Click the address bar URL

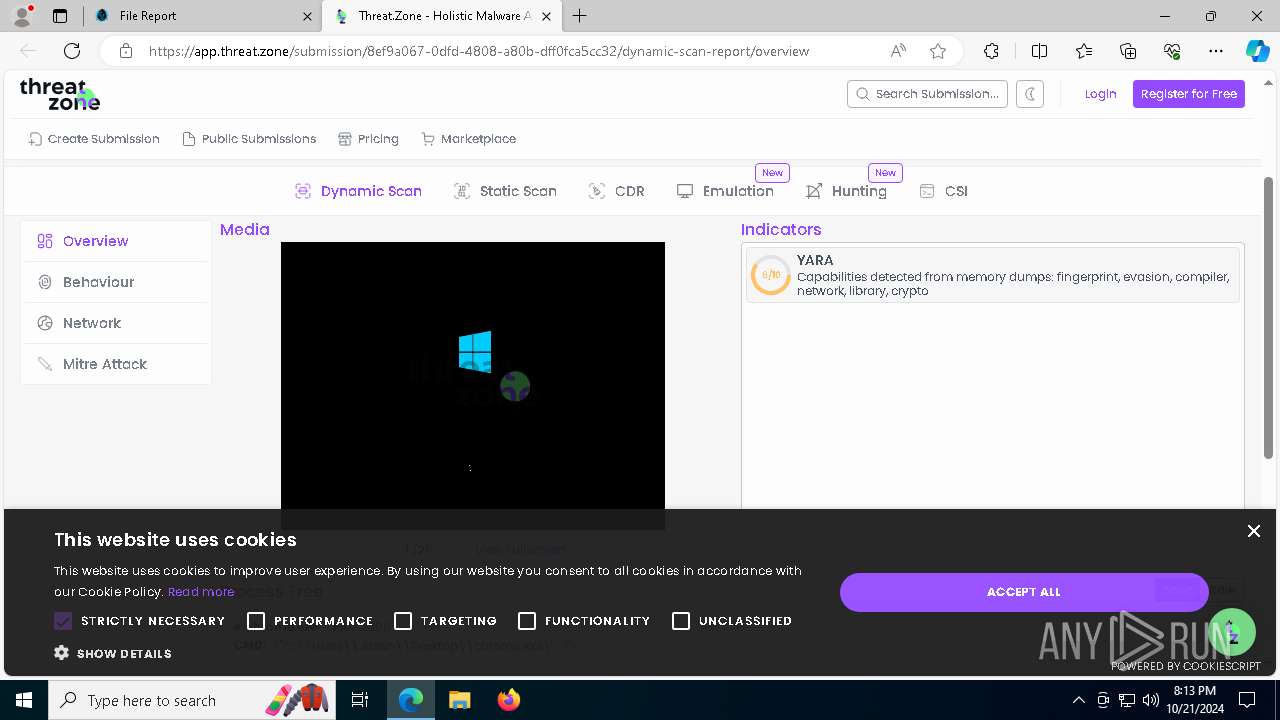tap(479, 51)
